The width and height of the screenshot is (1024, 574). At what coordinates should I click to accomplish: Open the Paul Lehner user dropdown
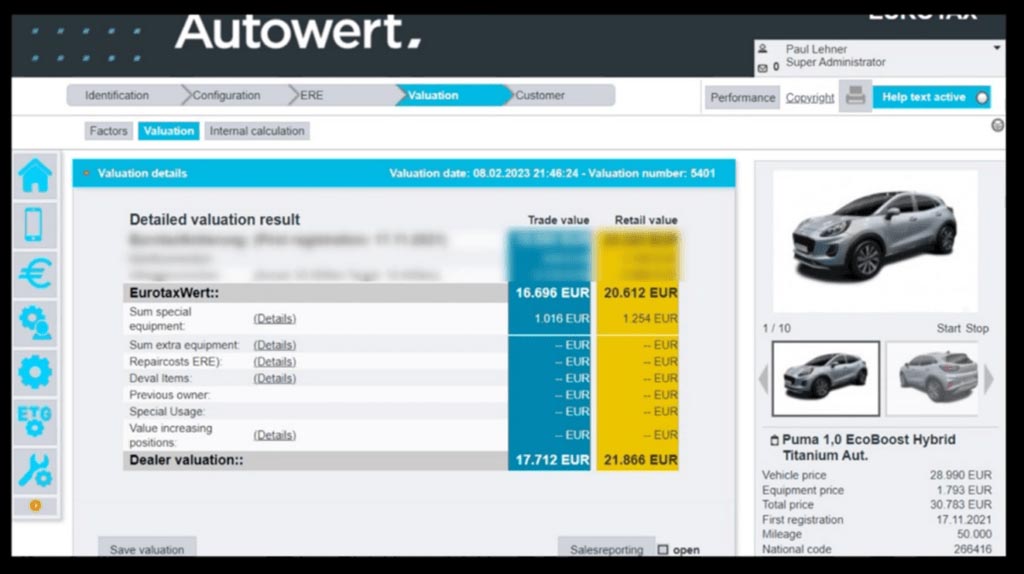(996, 48)
